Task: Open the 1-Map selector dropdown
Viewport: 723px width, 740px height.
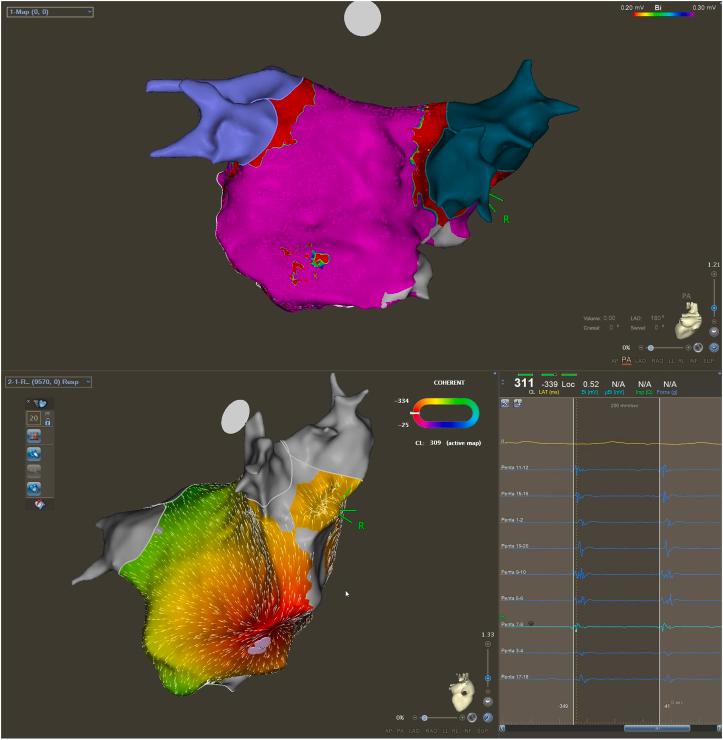Action: click(49, 12)
